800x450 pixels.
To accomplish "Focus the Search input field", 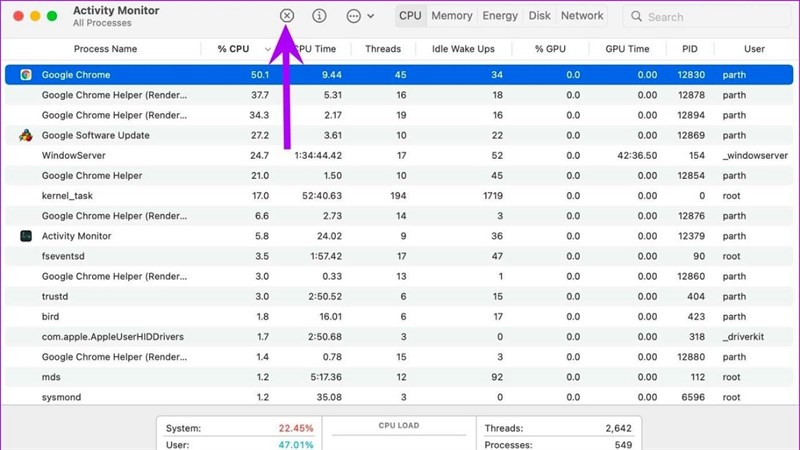I will 707,17.
